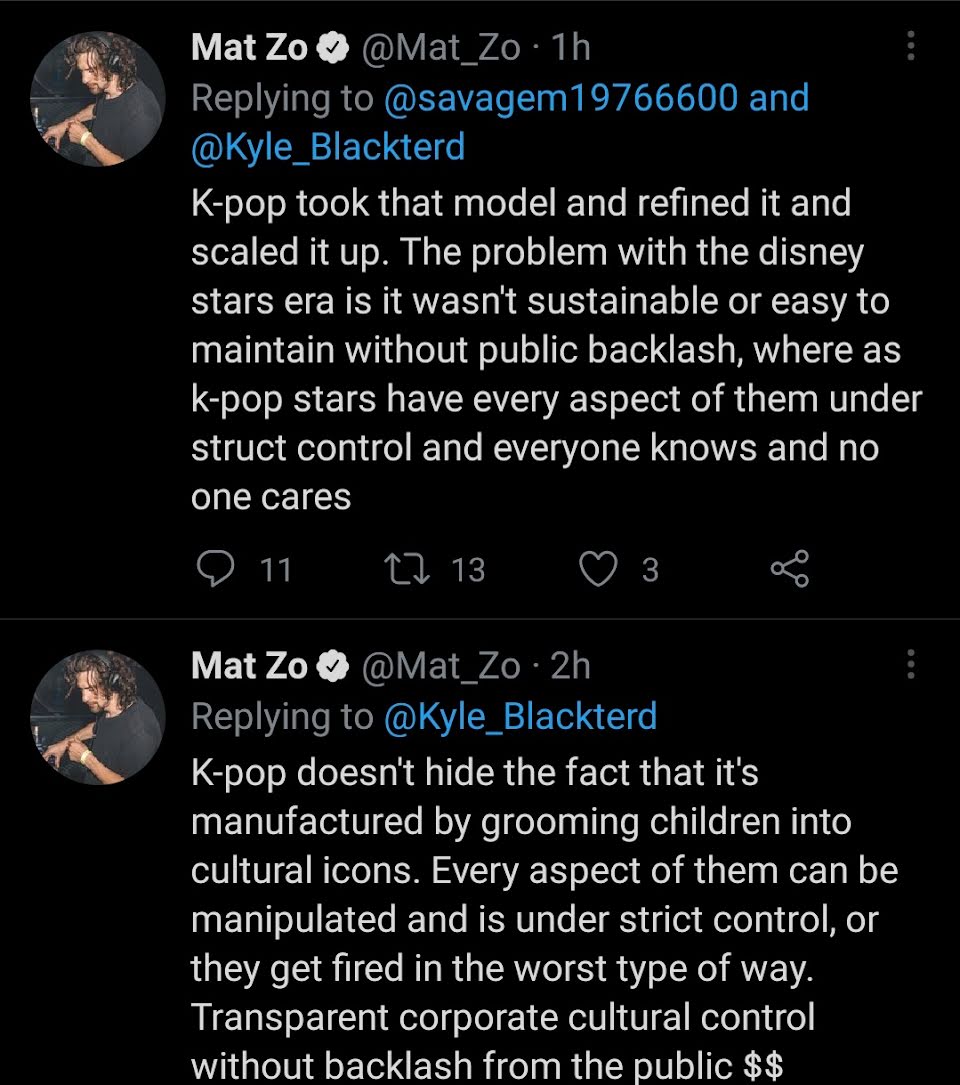This screenshot has width=960, height=1085.
Task: Open Mat Zo name on second tweet
Action: (x=249, y=666)
